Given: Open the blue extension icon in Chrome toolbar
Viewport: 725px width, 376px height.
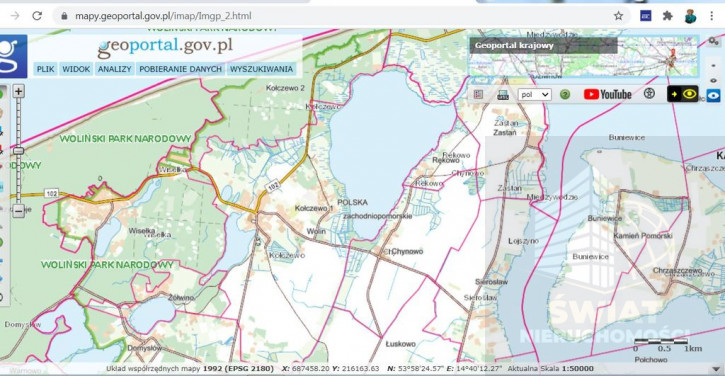Looking at the screenshot, I should tap(645, 16).
